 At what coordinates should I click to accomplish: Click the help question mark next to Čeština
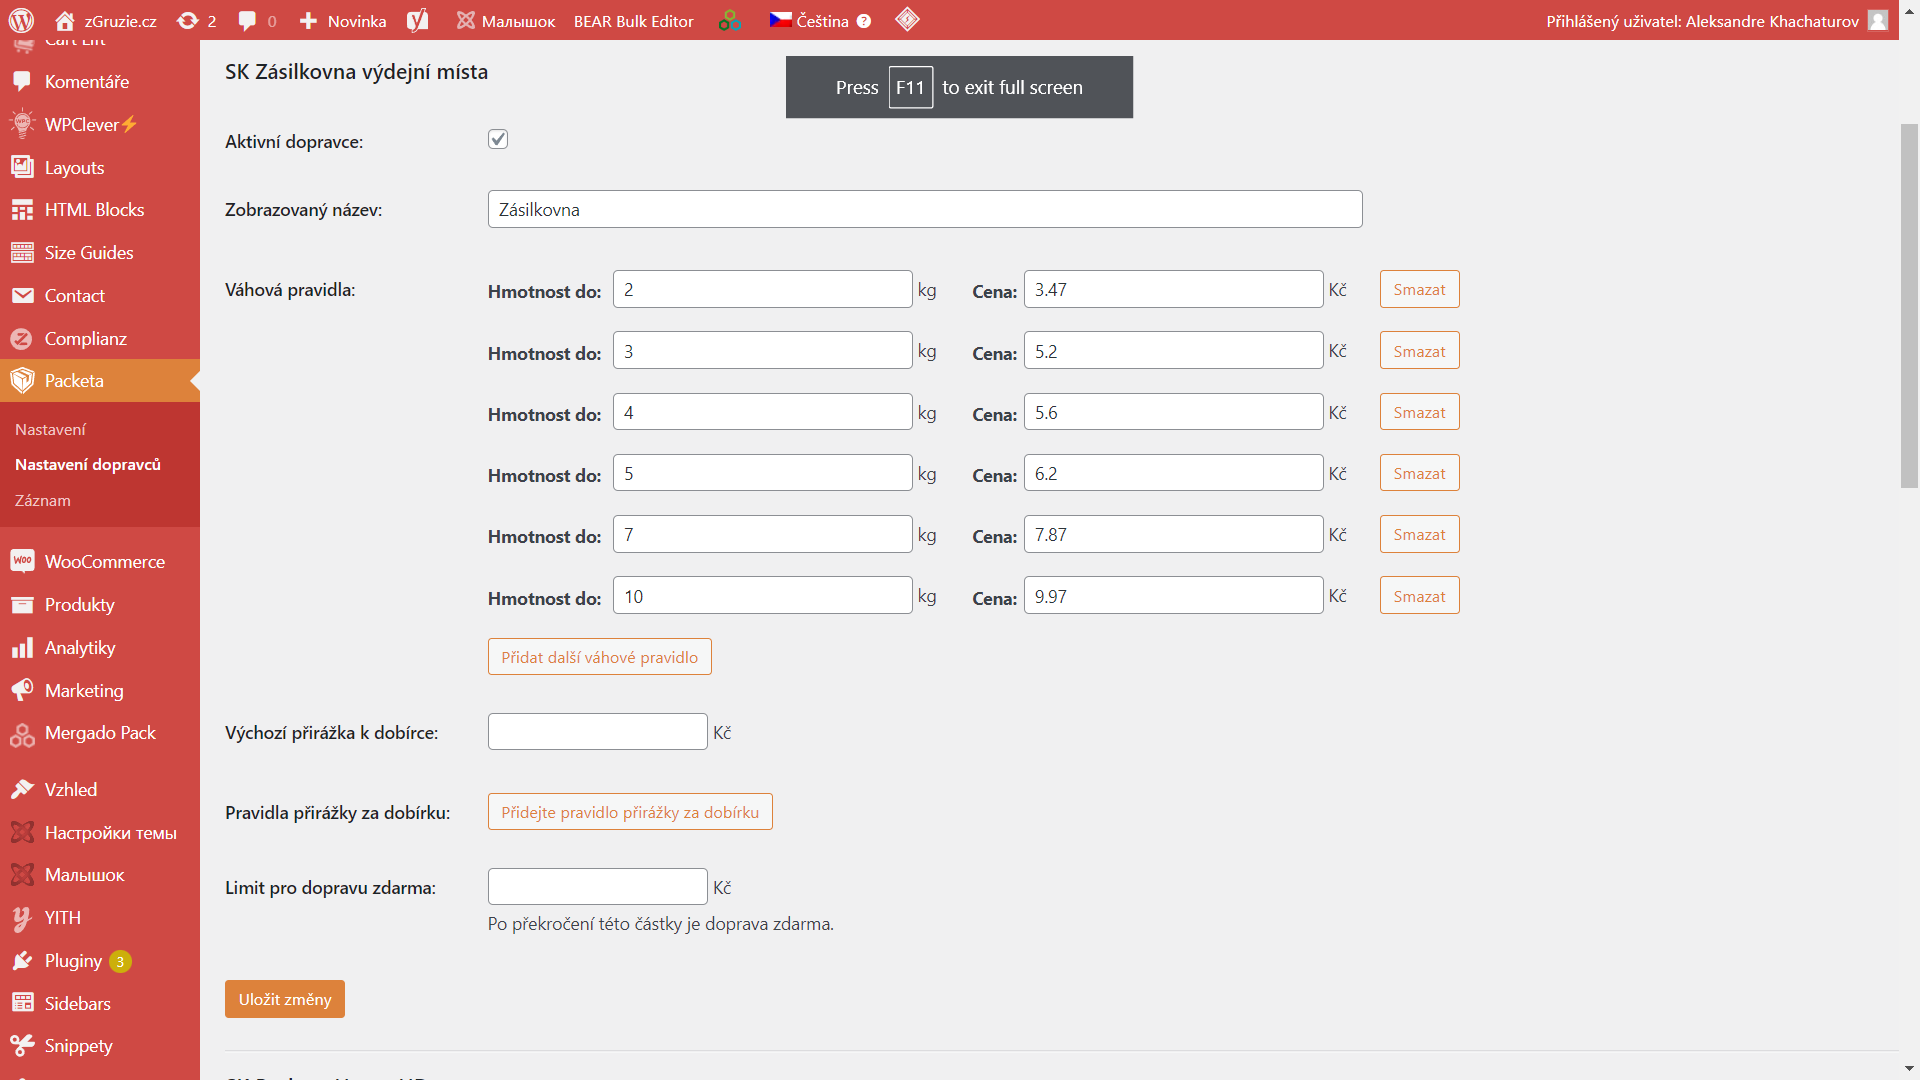click(864, 21)
